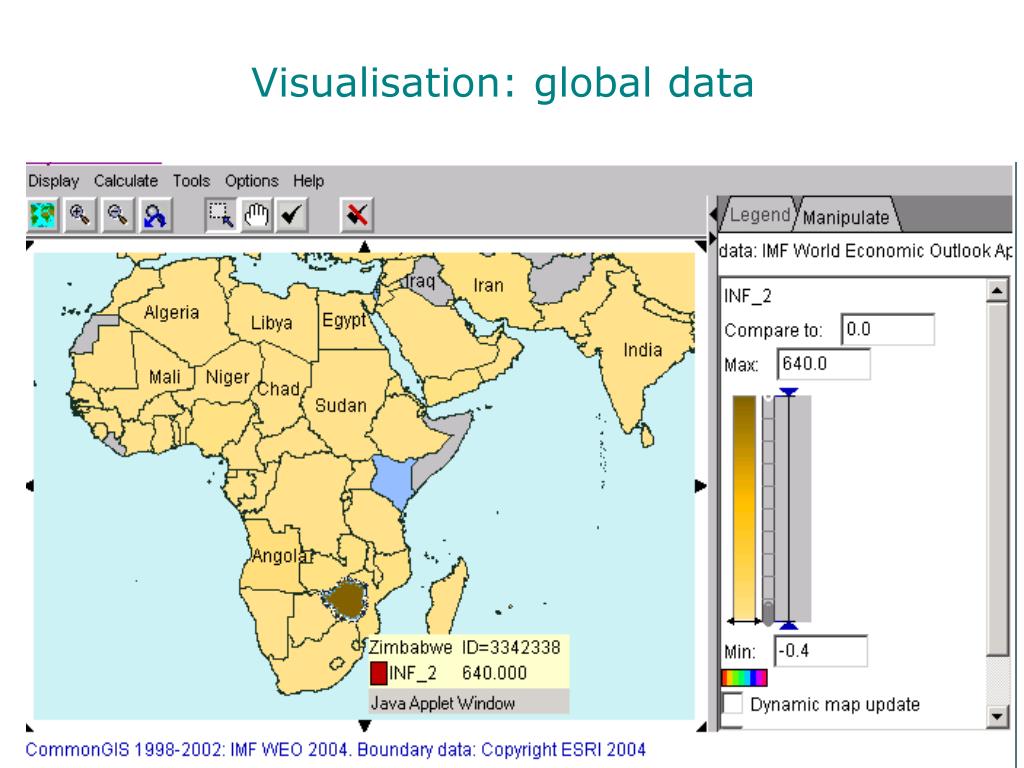Viewport: 1024px width, 768px height.
Task: Click the Egypt label on map
Action: (344, 320)
